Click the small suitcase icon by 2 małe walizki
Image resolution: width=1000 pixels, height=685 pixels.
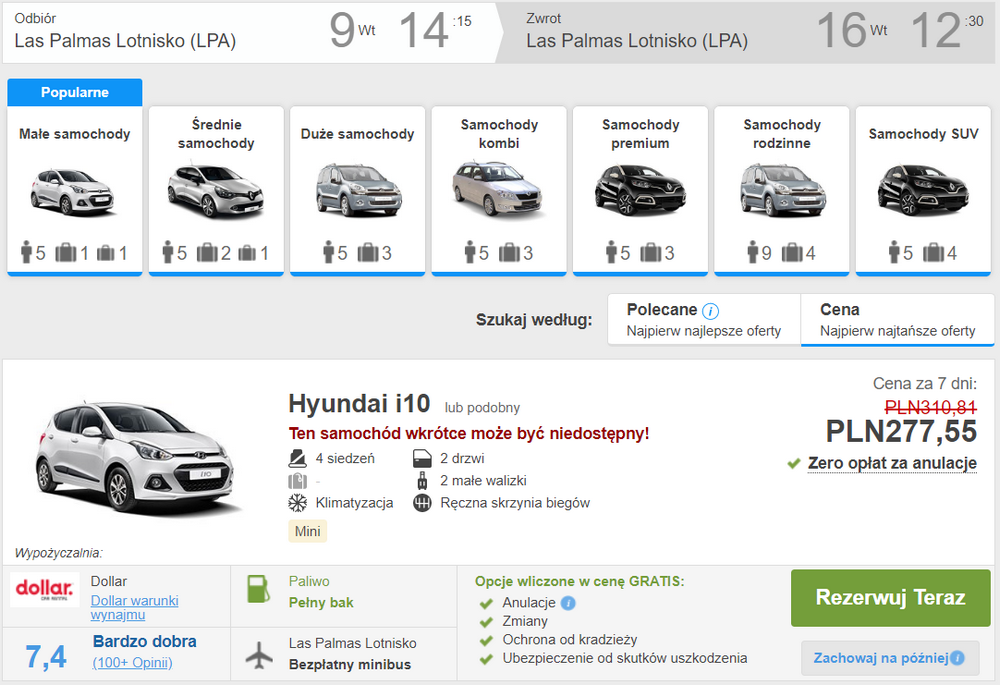tap(422, 480)
